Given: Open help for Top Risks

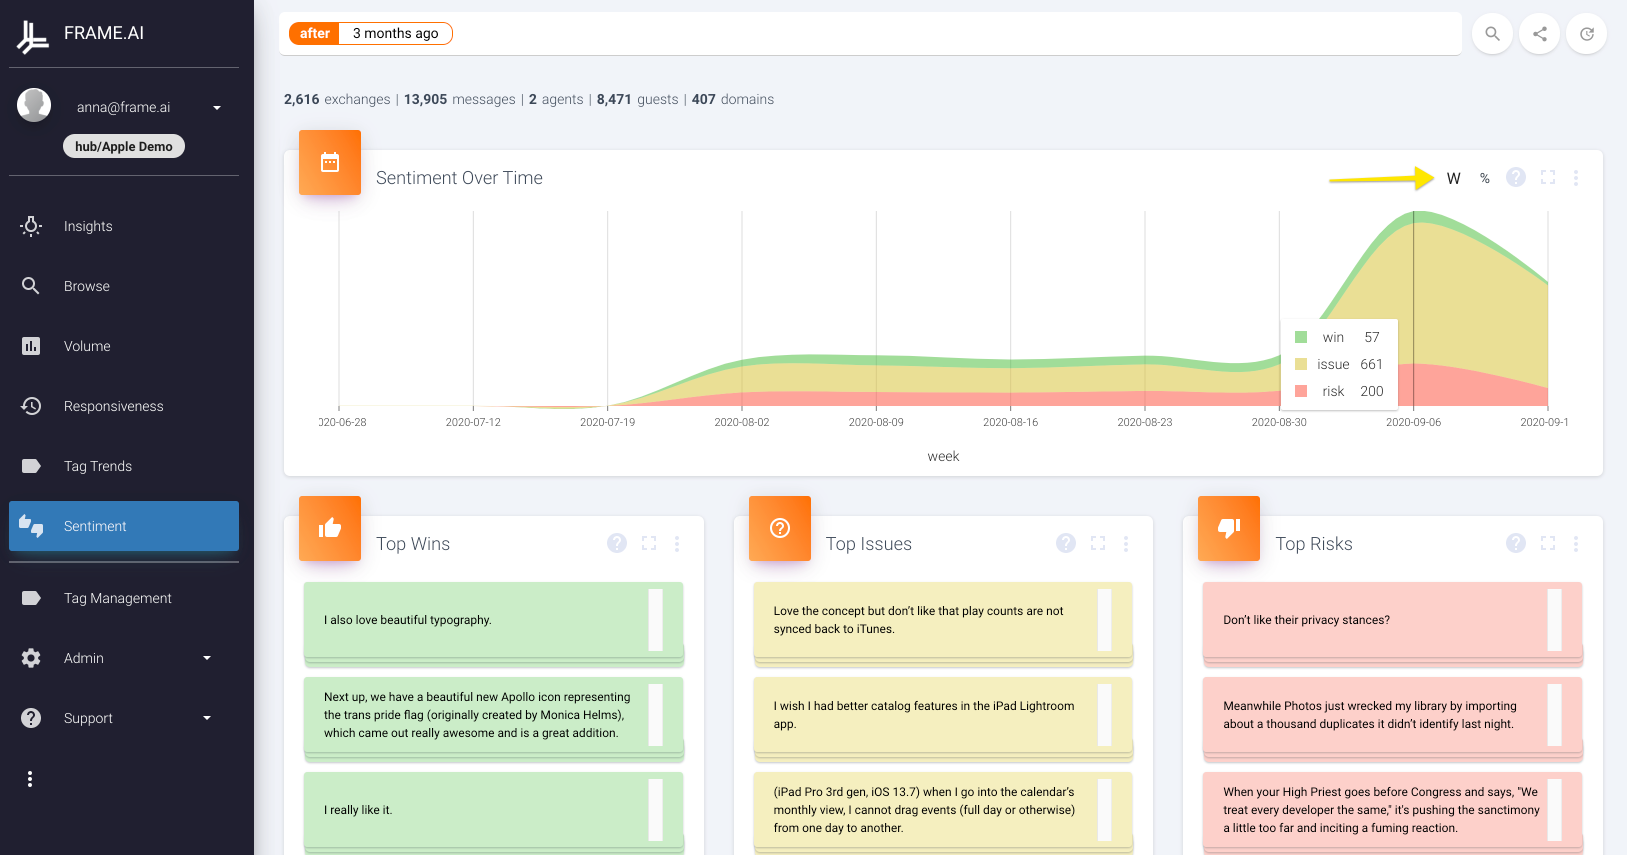Looking at the screenshot, I should pyautogui.click(x=1516, y=543).
